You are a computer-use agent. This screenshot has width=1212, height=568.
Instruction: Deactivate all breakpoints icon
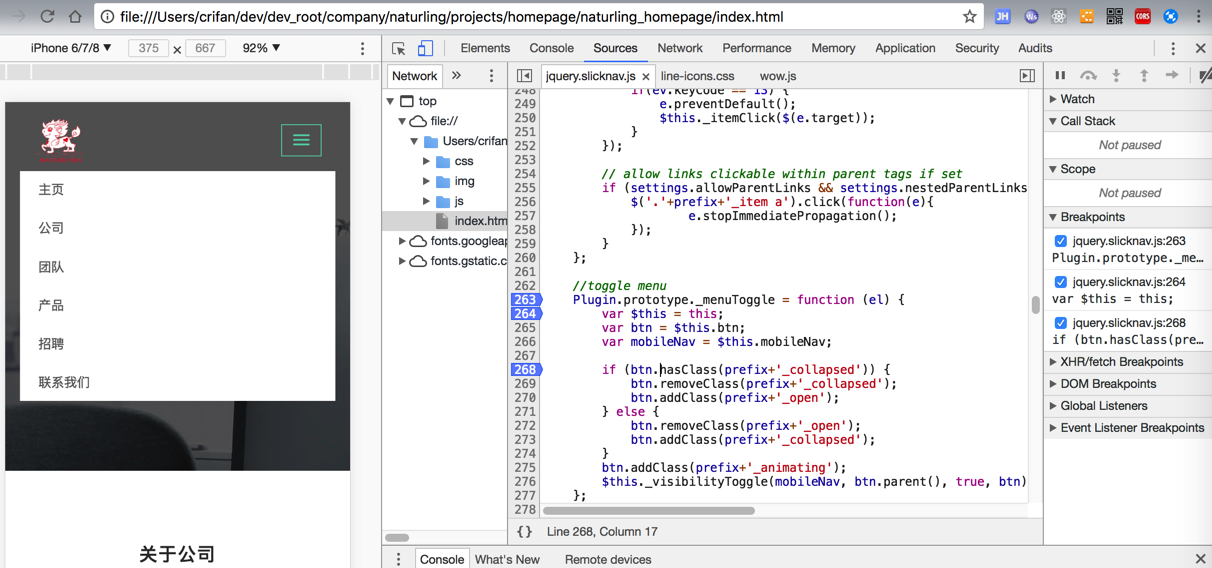1204,76
